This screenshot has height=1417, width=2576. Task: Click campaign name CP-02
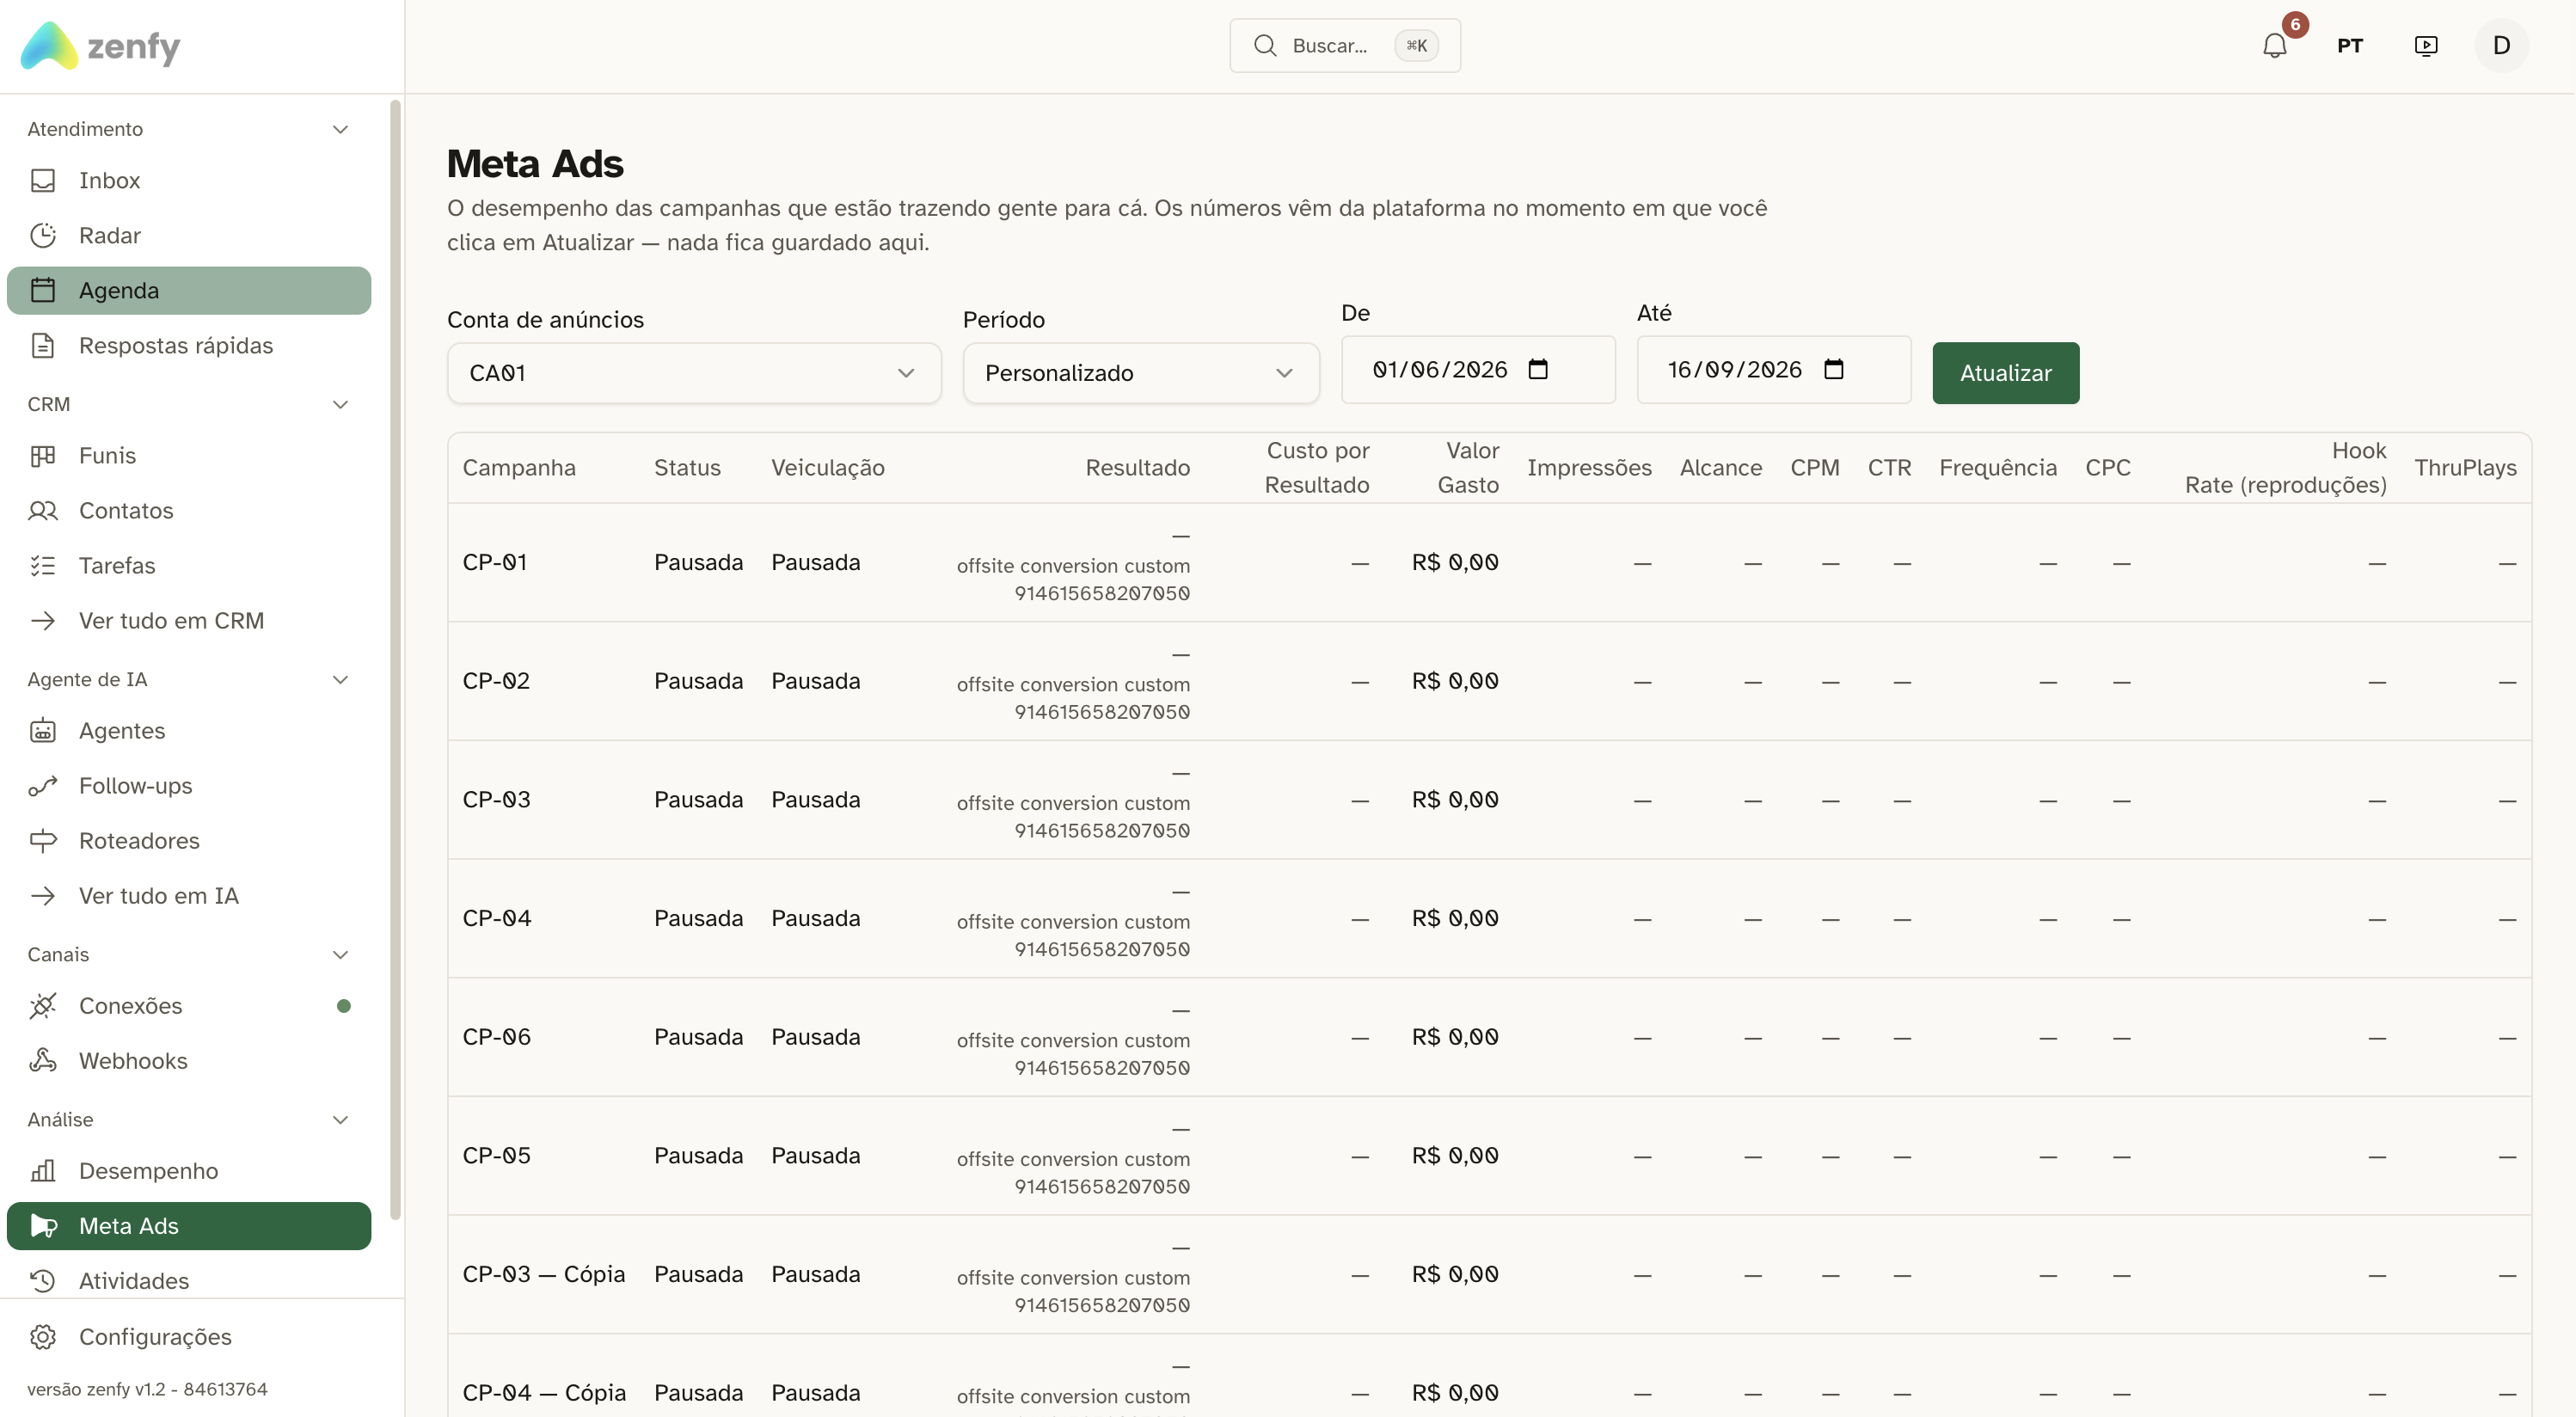pyautogui.click(x=496, y=681)
